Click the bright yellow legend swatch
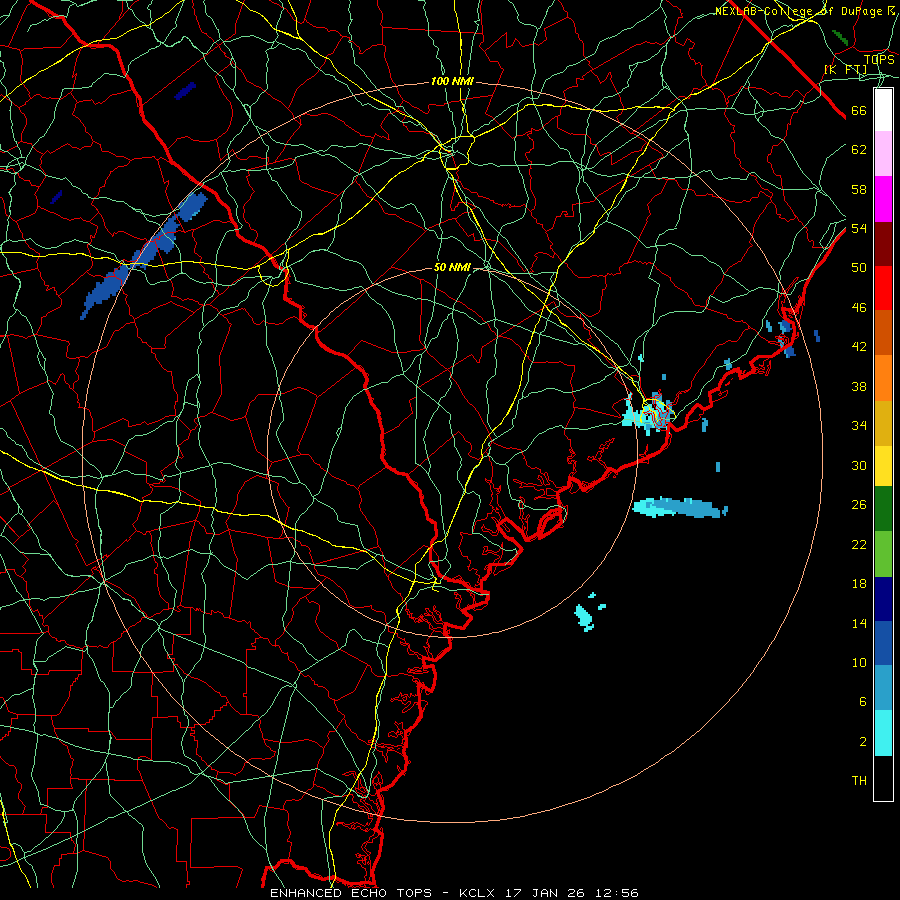 click(883, 466)
